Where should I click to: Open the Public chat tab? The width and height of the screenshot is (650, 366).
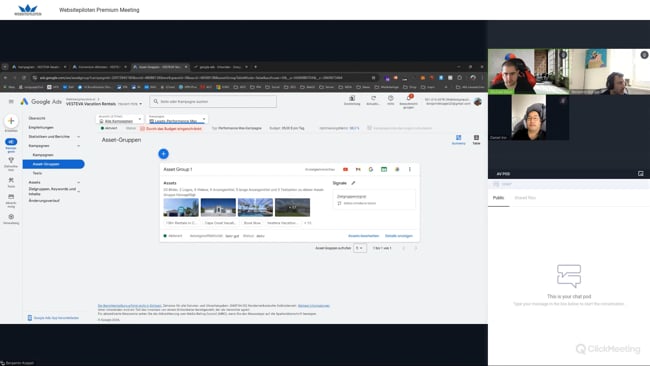point(498,198)
